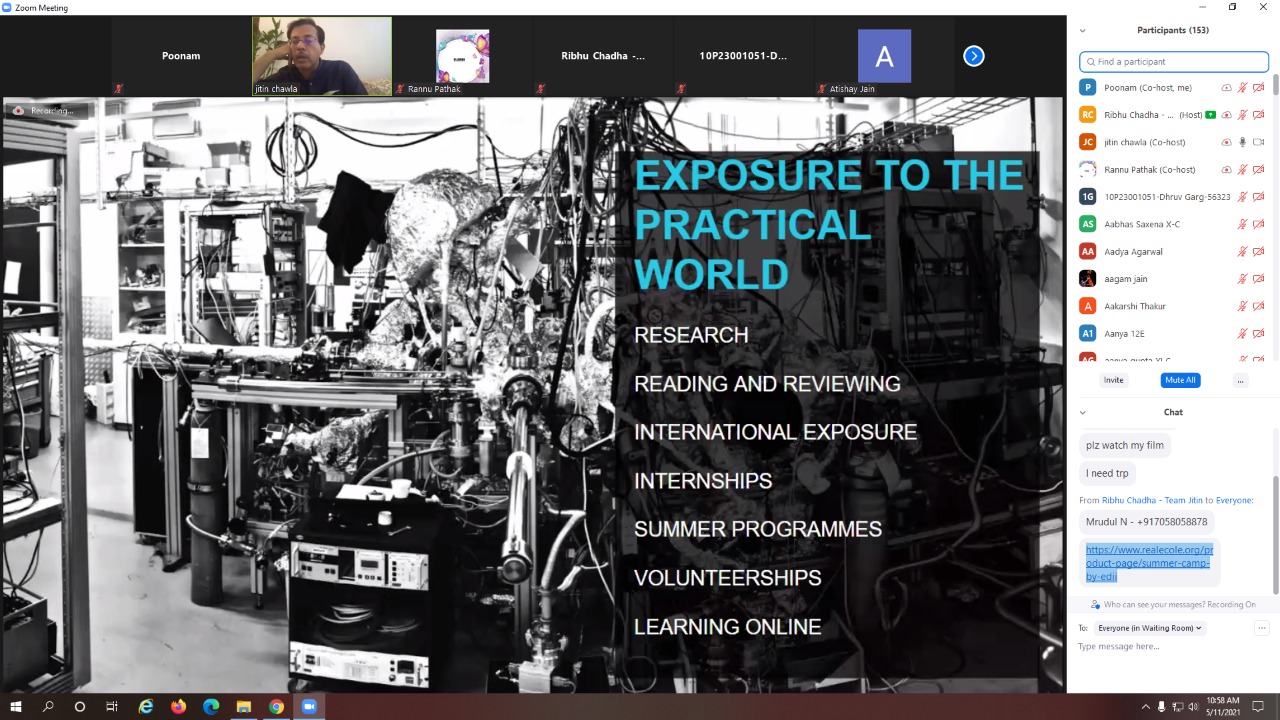Click Ribhu Chadha's green screen-share icon
The width and height of the screenshot is (1280, 720).
1210,115
